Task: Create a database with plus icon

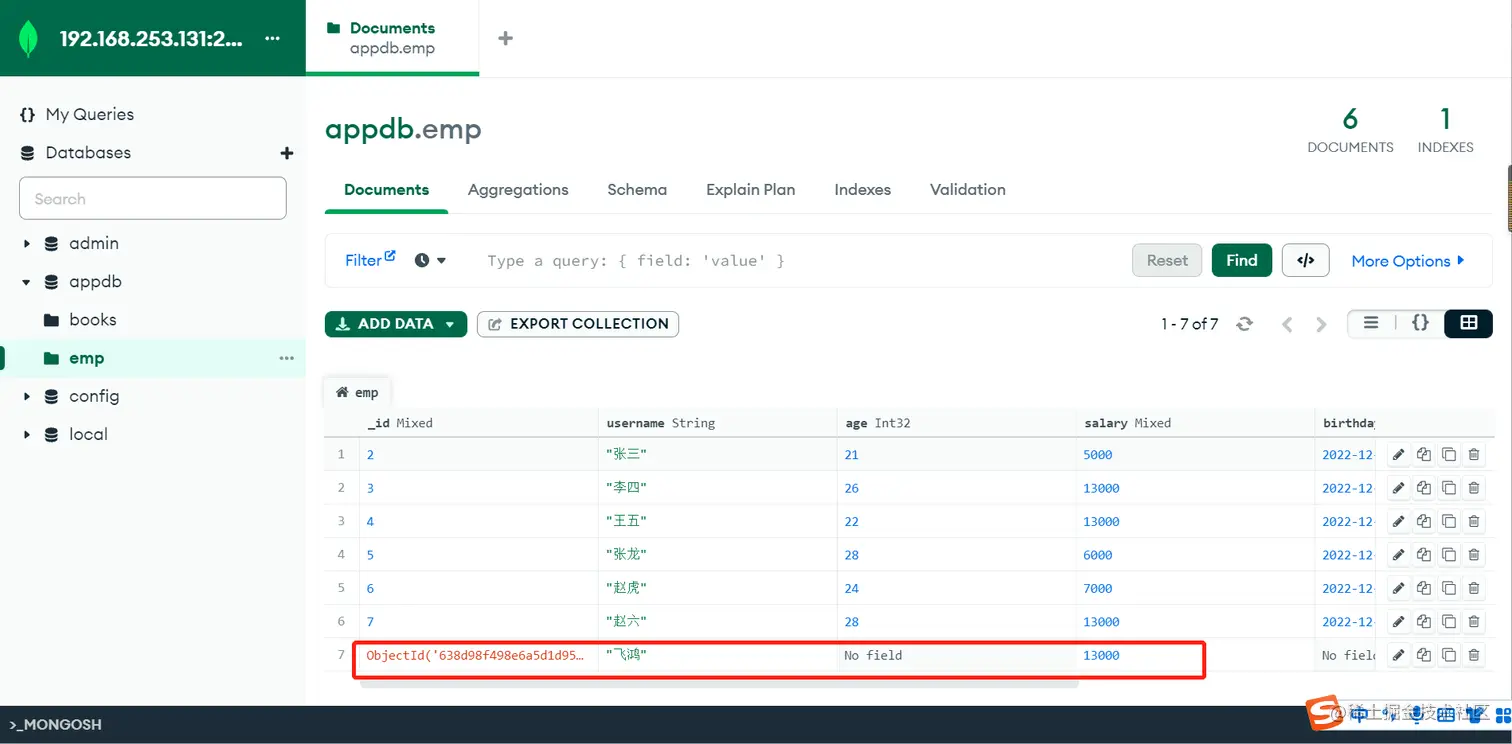Action: click(x=287, y=153)
